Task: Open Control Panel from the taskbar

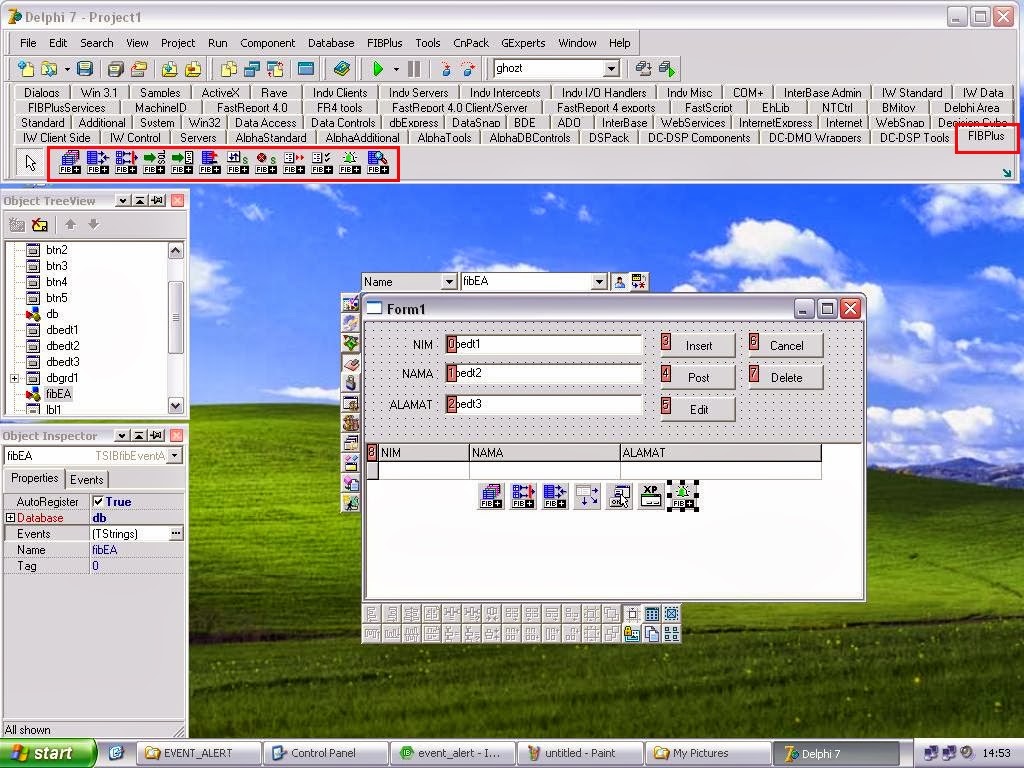Action: tap(325, 753)
